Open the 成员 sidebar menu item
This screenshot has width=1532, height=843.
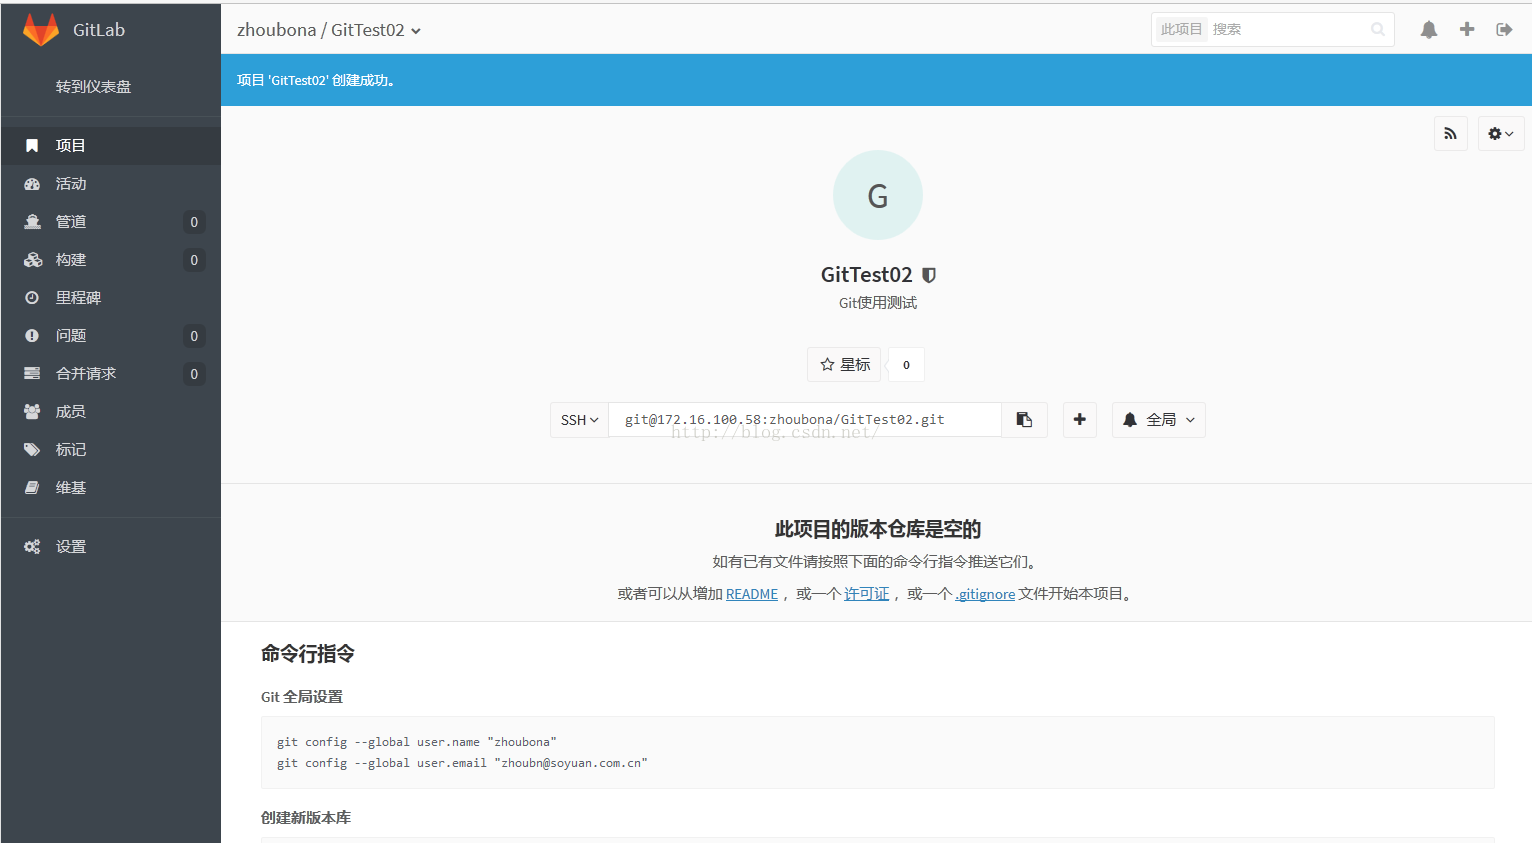[110, 412]
